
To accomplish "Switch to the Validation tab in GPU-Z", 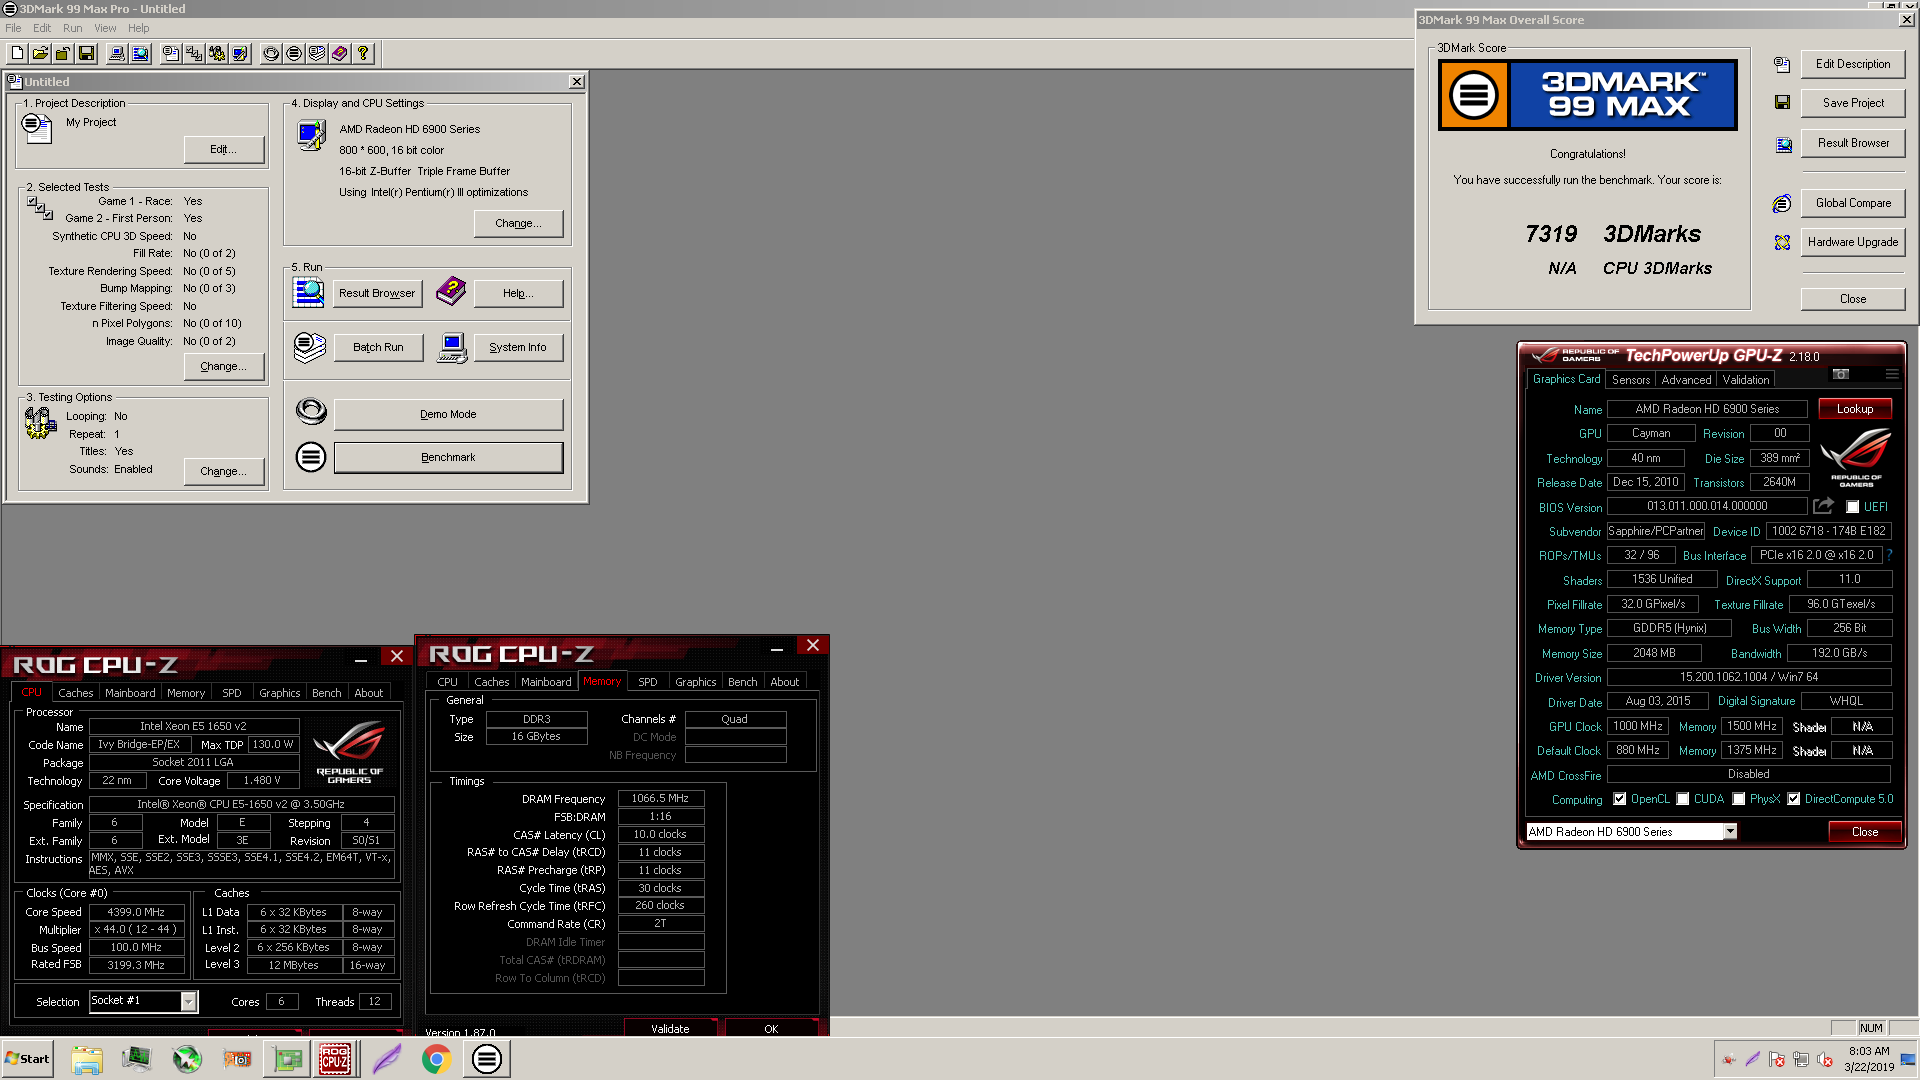I will [1746, 380].
